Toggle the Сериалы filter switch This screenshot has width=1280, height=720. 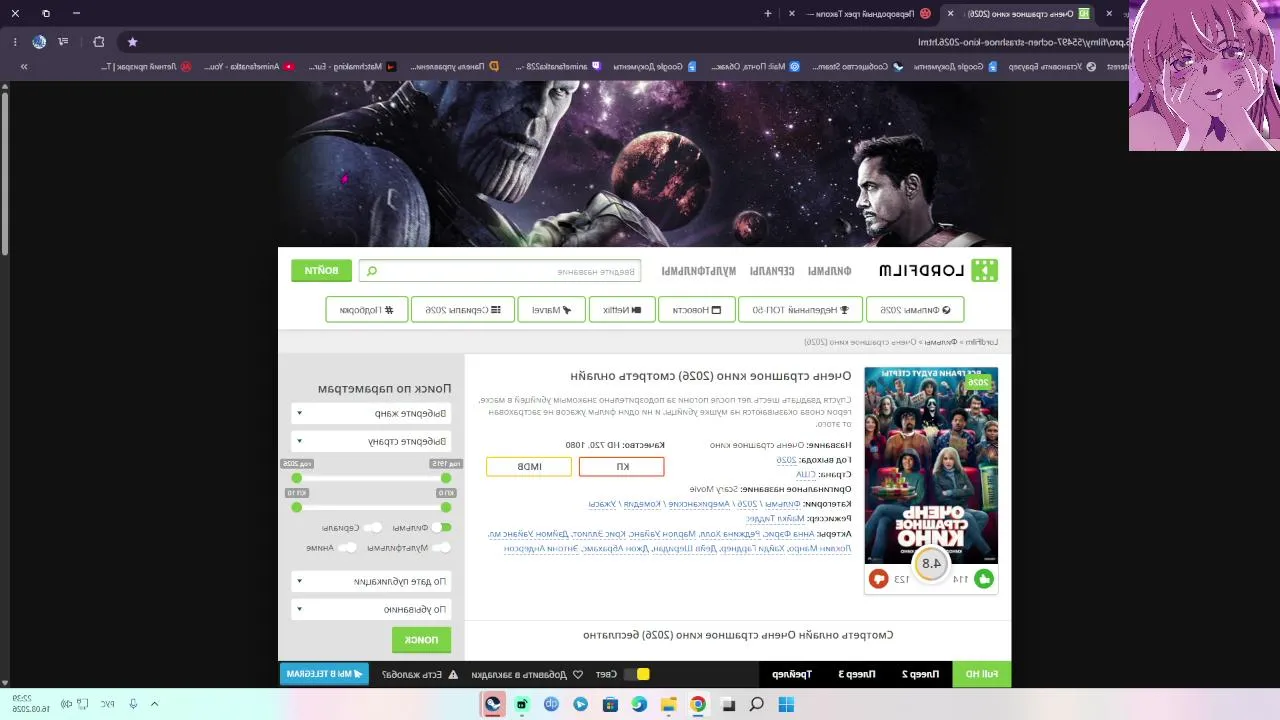(x=372, y=527)
